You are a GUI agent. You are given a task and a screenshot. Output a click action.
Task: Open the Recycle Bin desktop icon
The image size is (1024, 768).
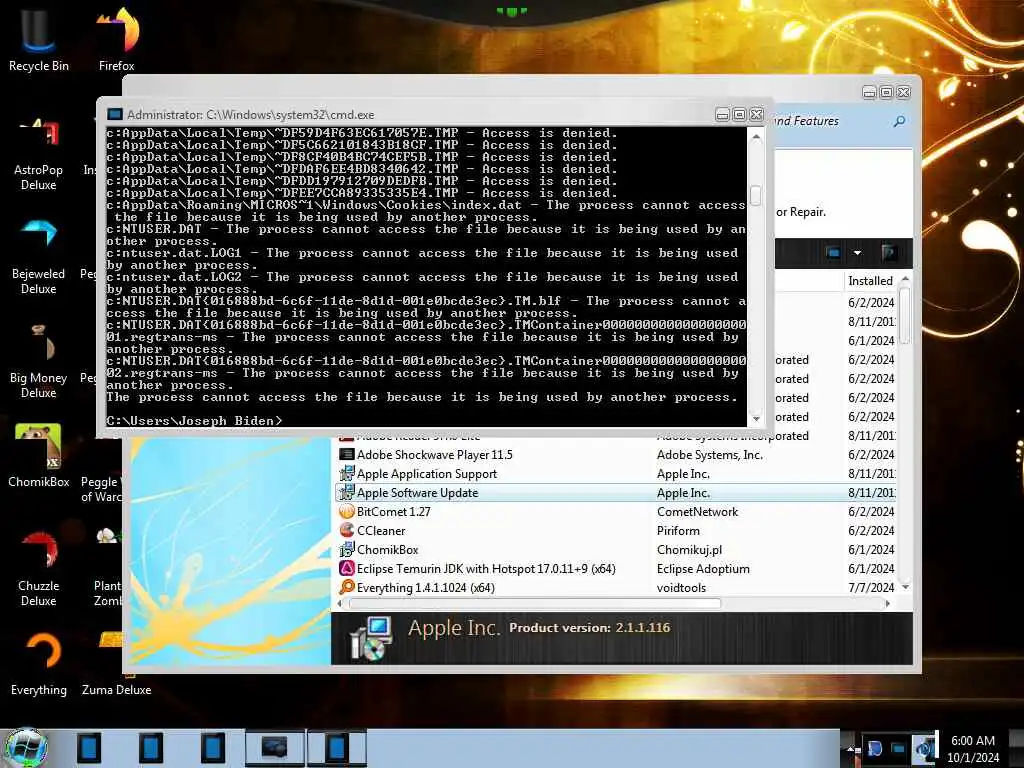coord(39,39)
